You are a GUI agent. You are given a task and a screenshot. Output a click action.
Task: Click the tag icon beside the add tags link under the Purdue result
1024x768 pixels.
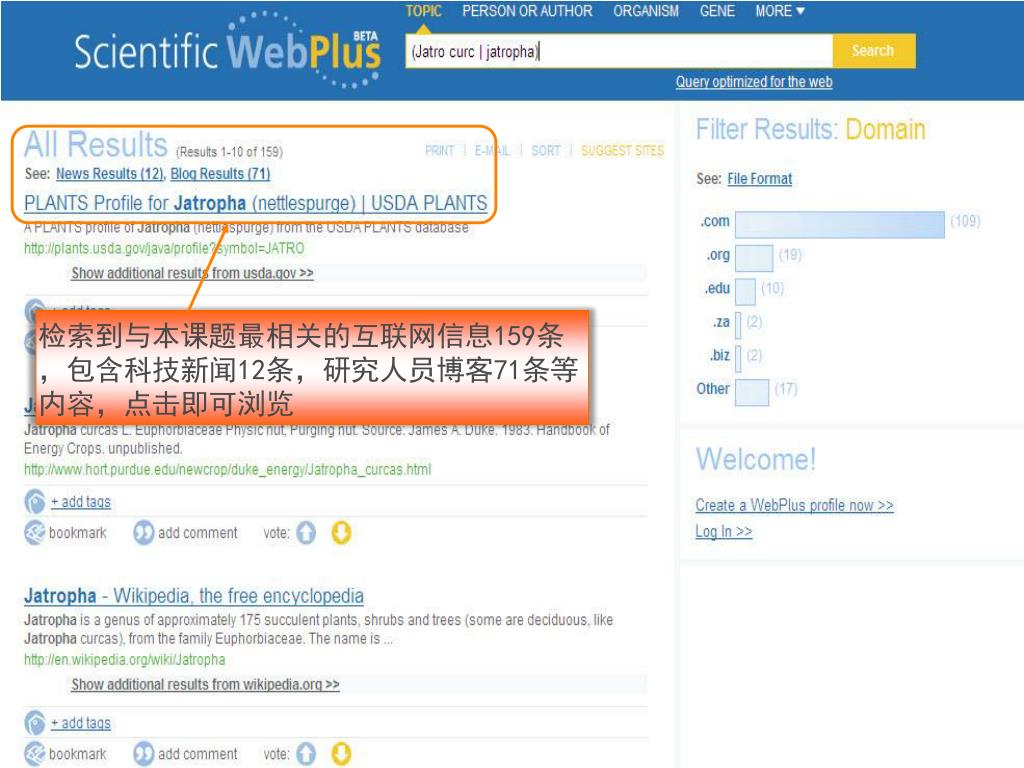click(35, 502)
